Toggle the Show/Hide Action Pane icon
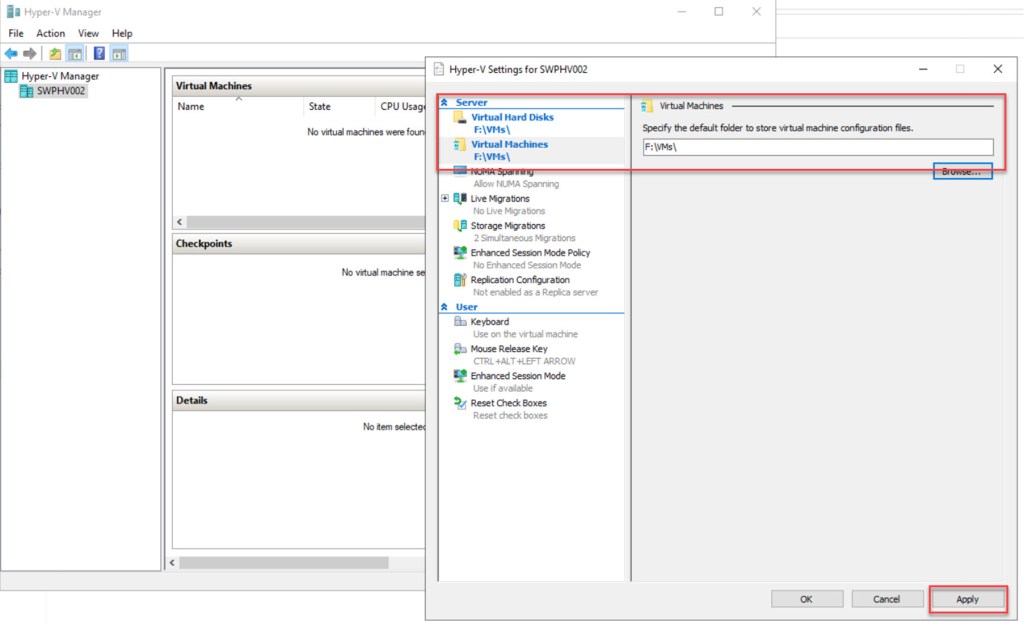 pos(119,53)
